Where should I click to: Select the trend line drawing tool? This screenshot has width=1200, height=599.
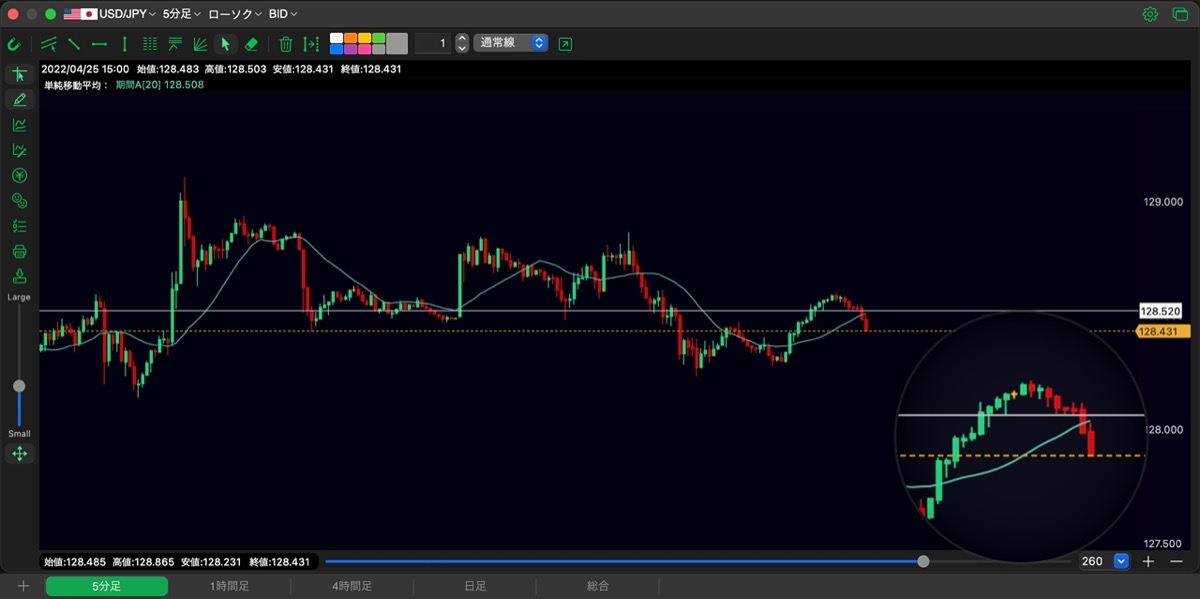pos(48,44)
